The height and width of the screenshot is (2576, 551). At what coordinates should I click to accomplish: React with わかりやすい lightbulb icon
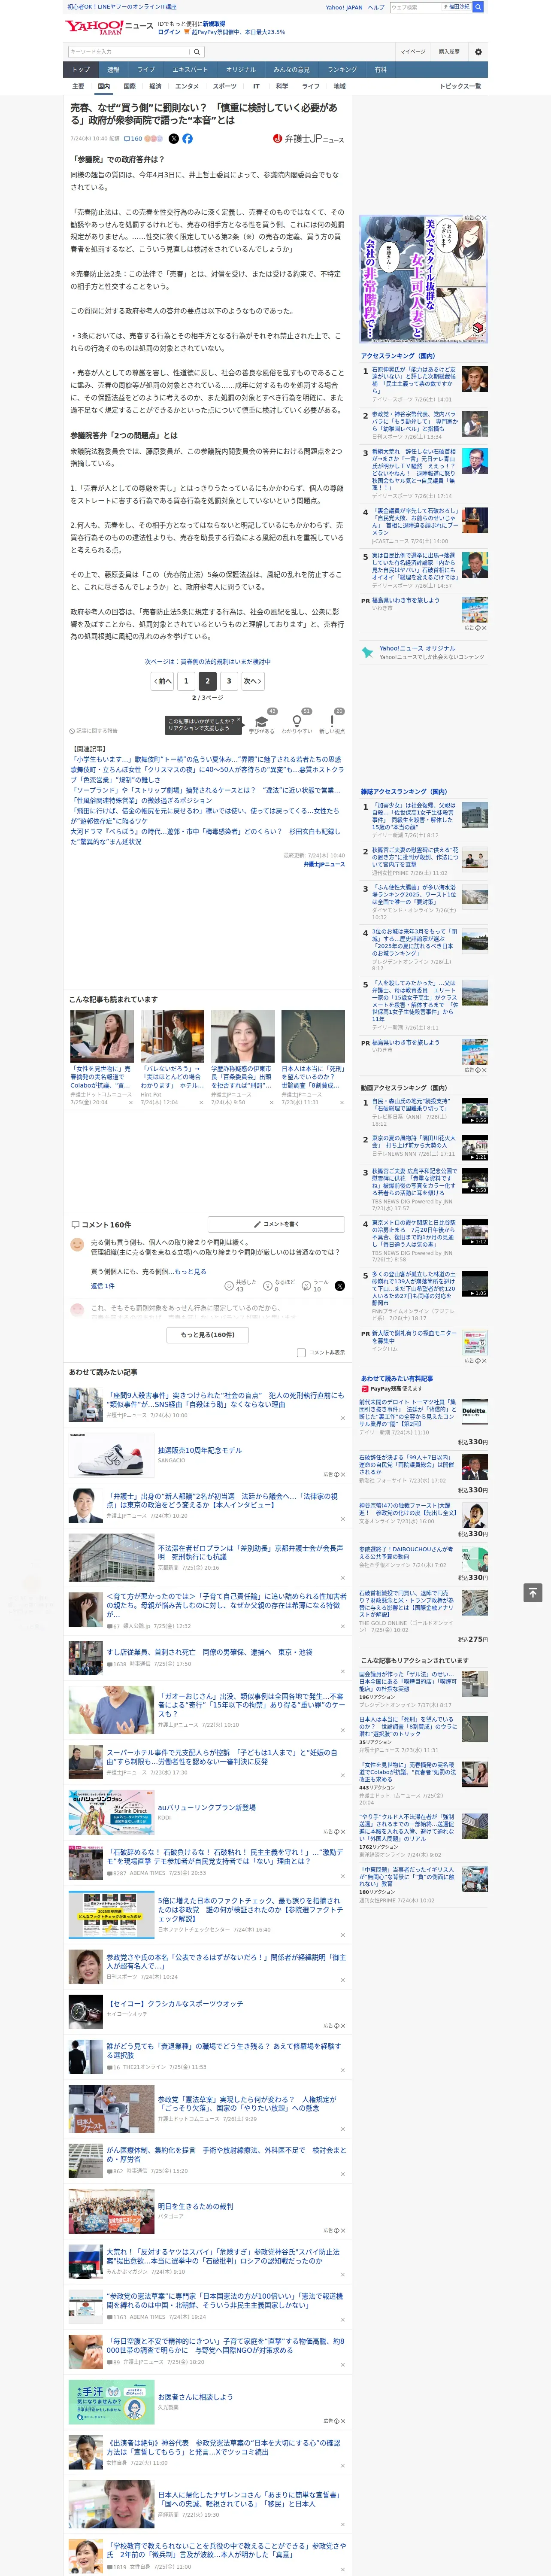pos(297,722)
